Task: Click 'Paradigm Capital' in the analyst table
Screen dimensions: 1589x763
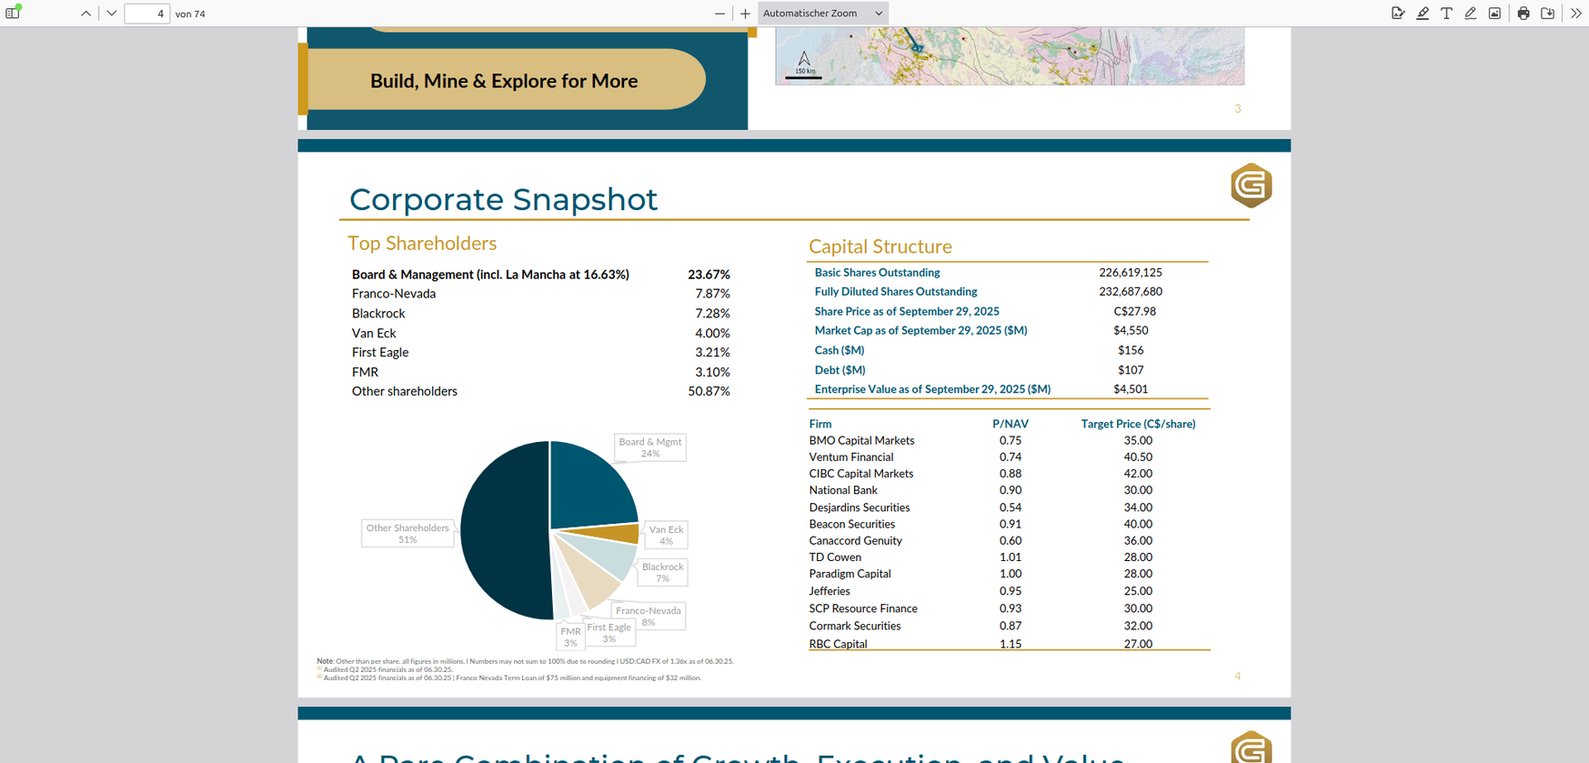Action: click(850, 574)
